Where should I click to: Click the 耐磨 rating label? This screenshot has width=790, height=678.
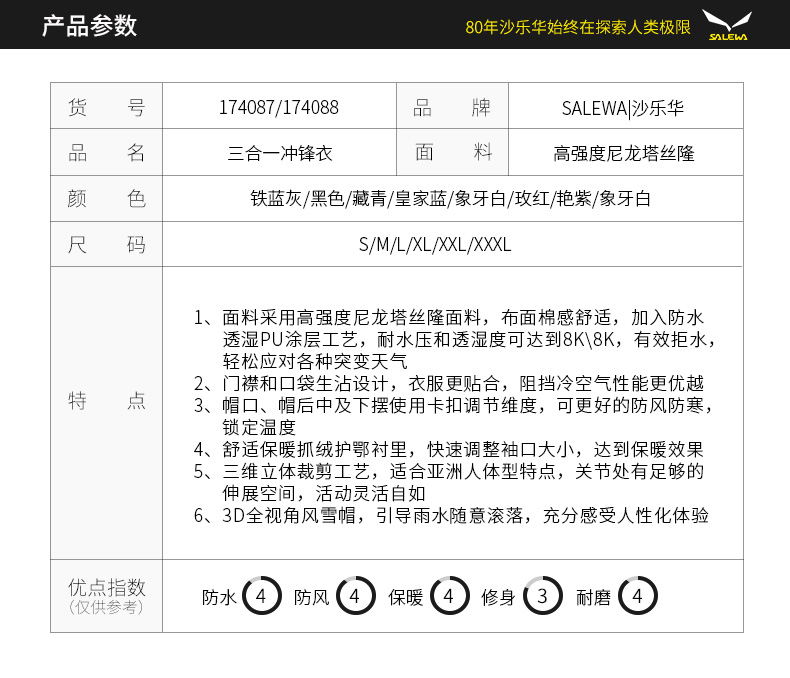pos(593,597)
